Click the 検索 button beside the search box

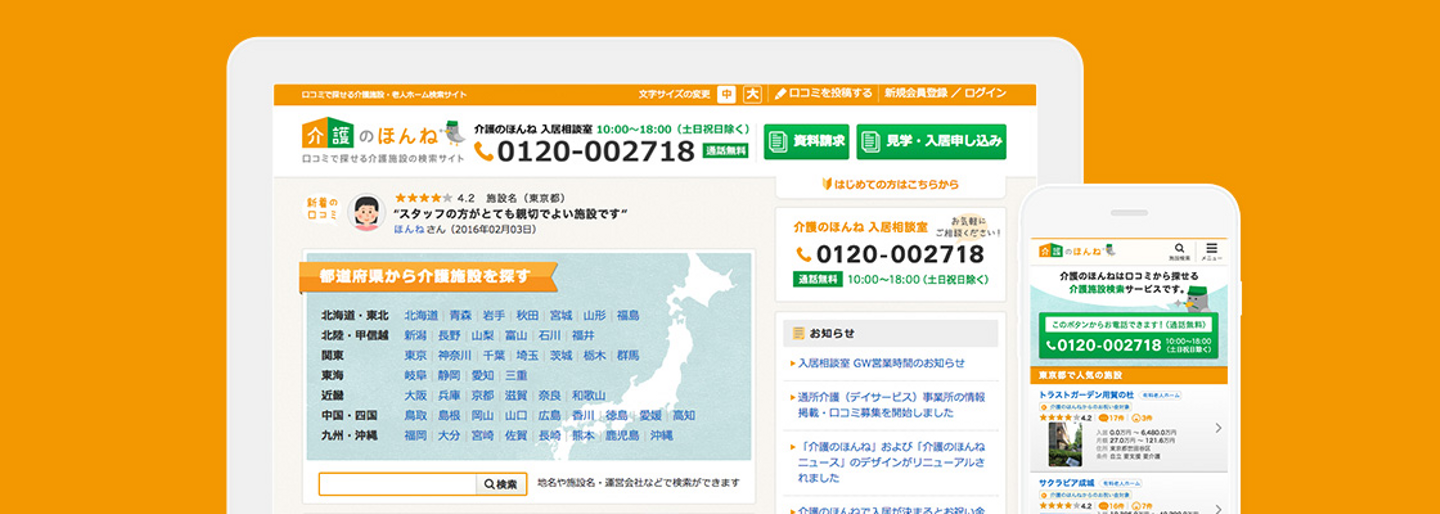coord(501,484)
